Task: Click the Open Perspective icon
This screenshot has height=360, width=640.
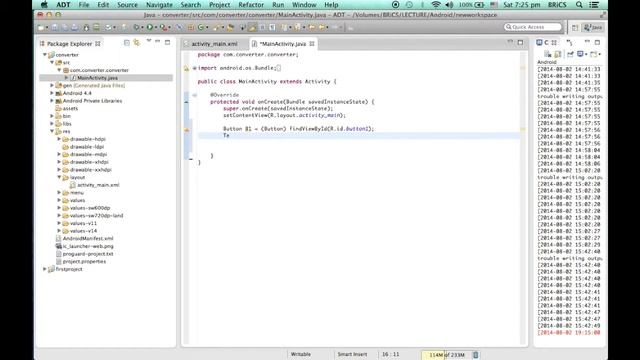Action: [575, 27]
